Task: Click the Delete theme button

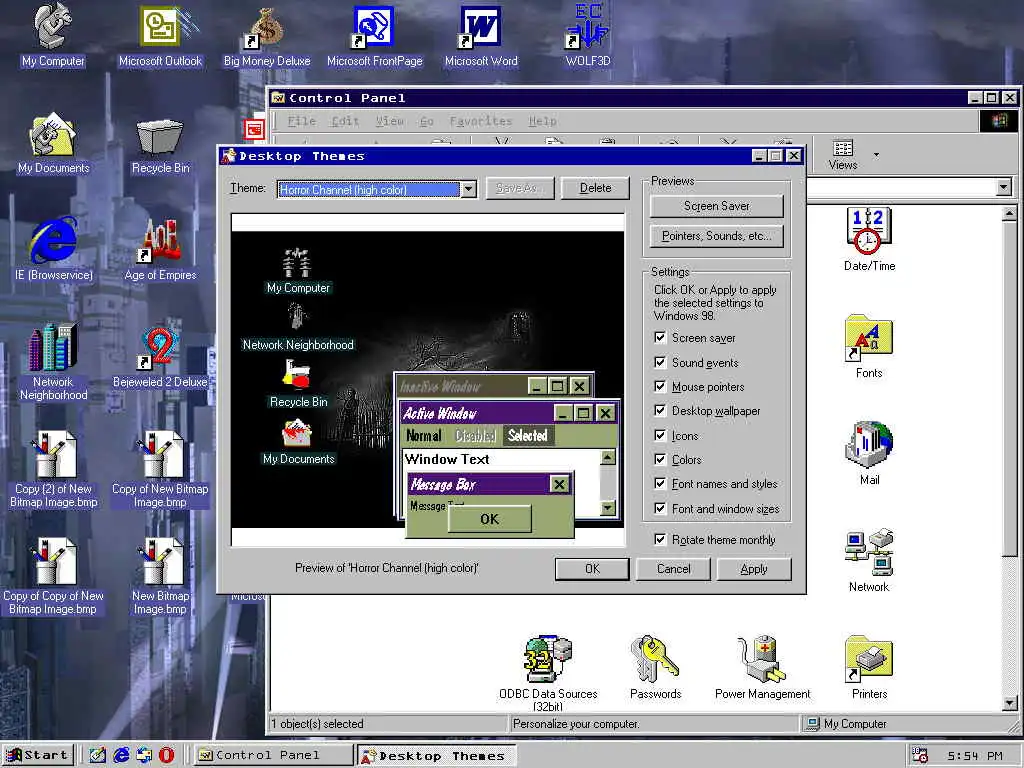Action: [x=596, y=188]
